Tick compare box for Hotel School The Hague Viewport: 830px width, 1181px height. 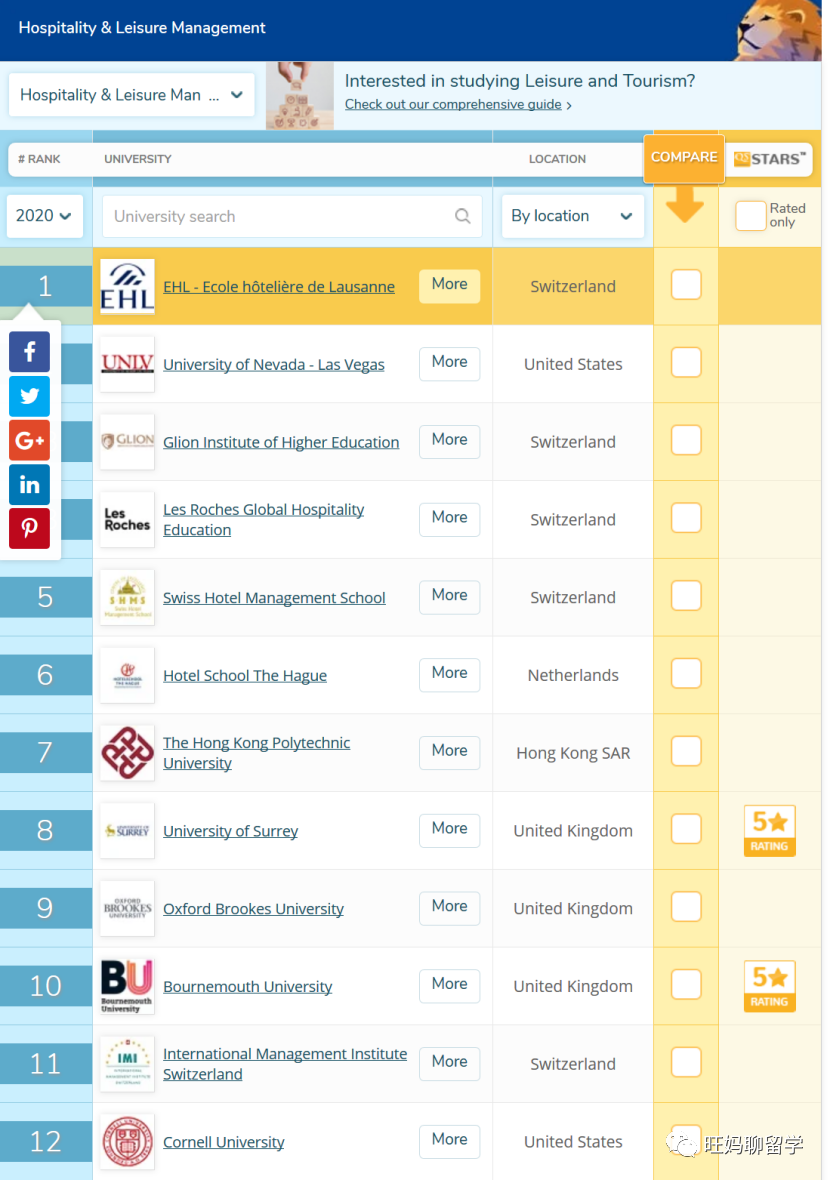(686, 673)
